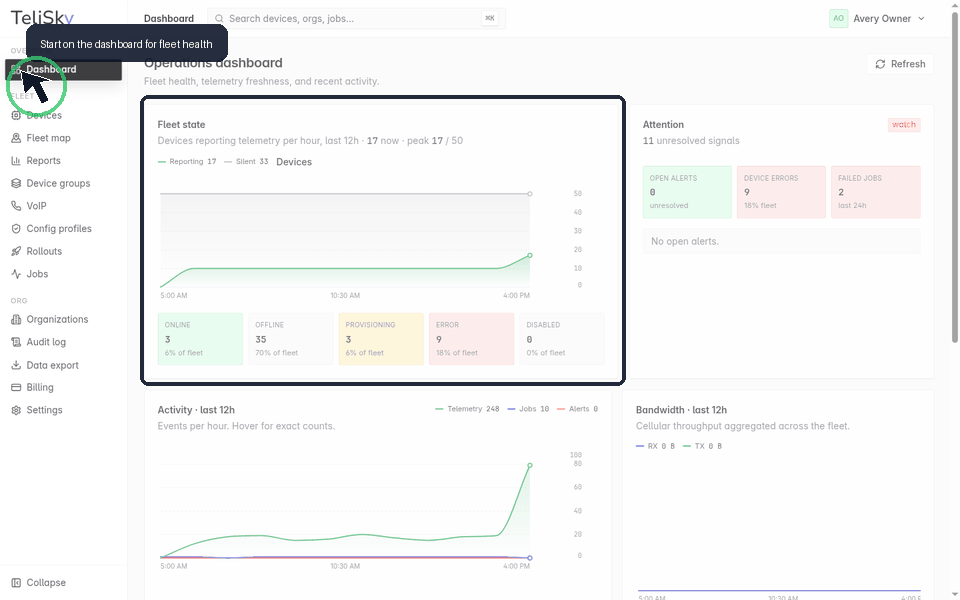Viewport: 960px width, 600px height.
Task: Click the ⌘K shortcut badge
Action: pos(490,18)
